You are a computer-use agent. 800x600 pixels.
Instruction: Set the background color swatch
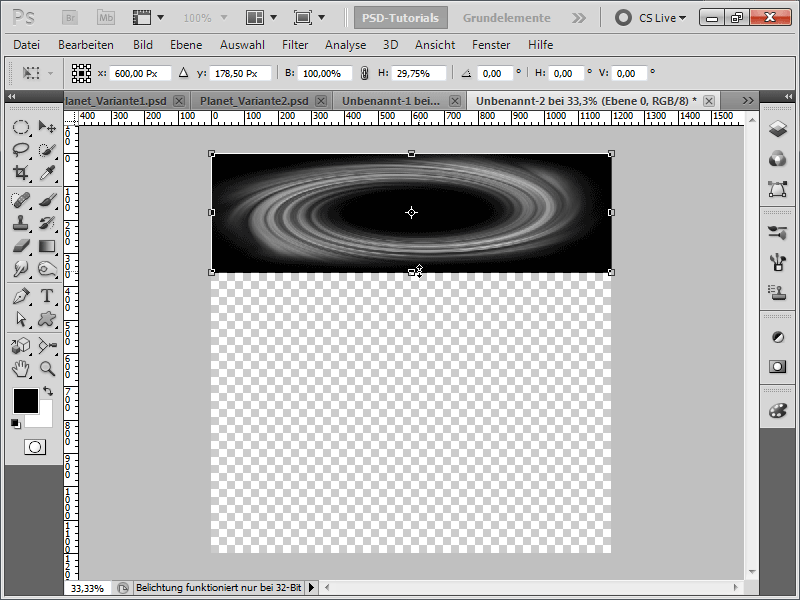pyautogui.click(x=45, y=419)
